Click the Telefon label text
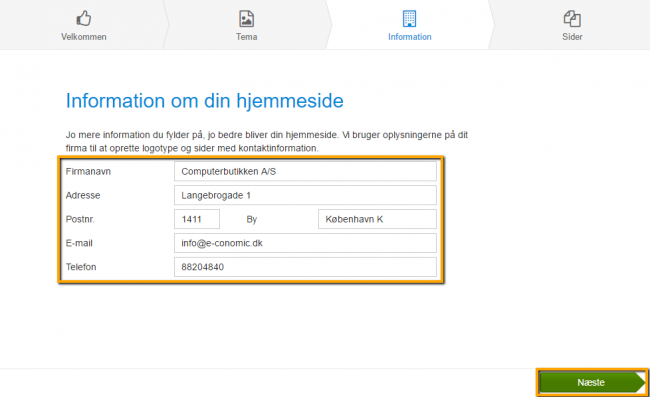Screen dimensions: 650x397 pyautogui.click(x=81, y=267)
